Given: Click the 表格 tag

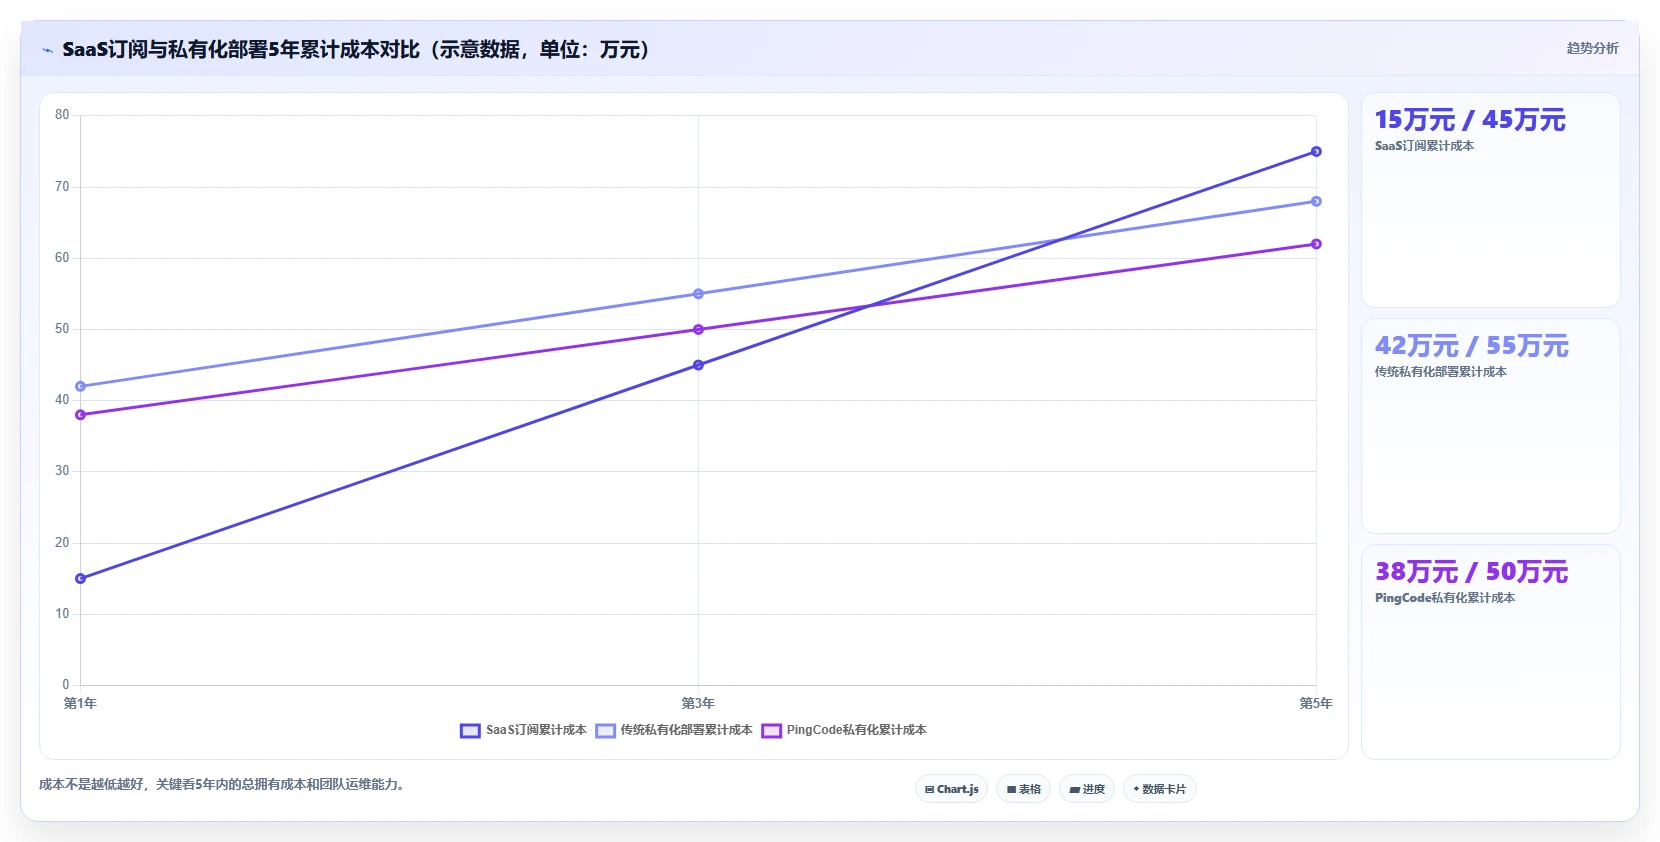Looking at the screenshot, I should 1023,789.
